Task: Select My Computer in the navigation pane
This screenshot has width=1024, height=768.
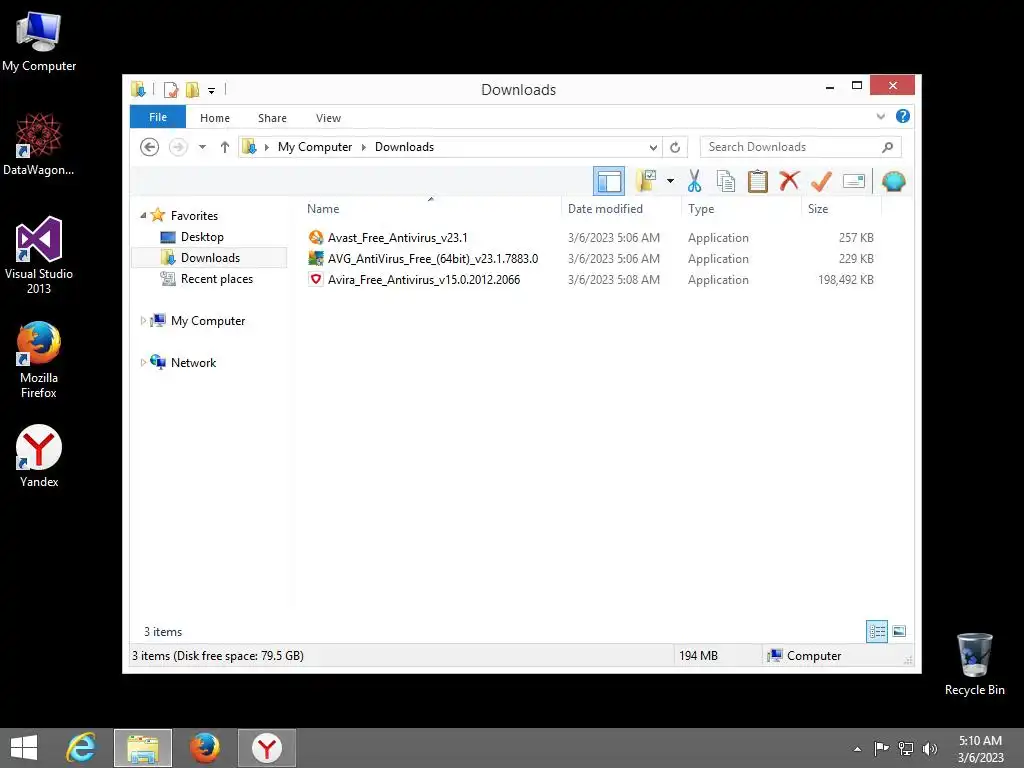Action: (208, 321)
